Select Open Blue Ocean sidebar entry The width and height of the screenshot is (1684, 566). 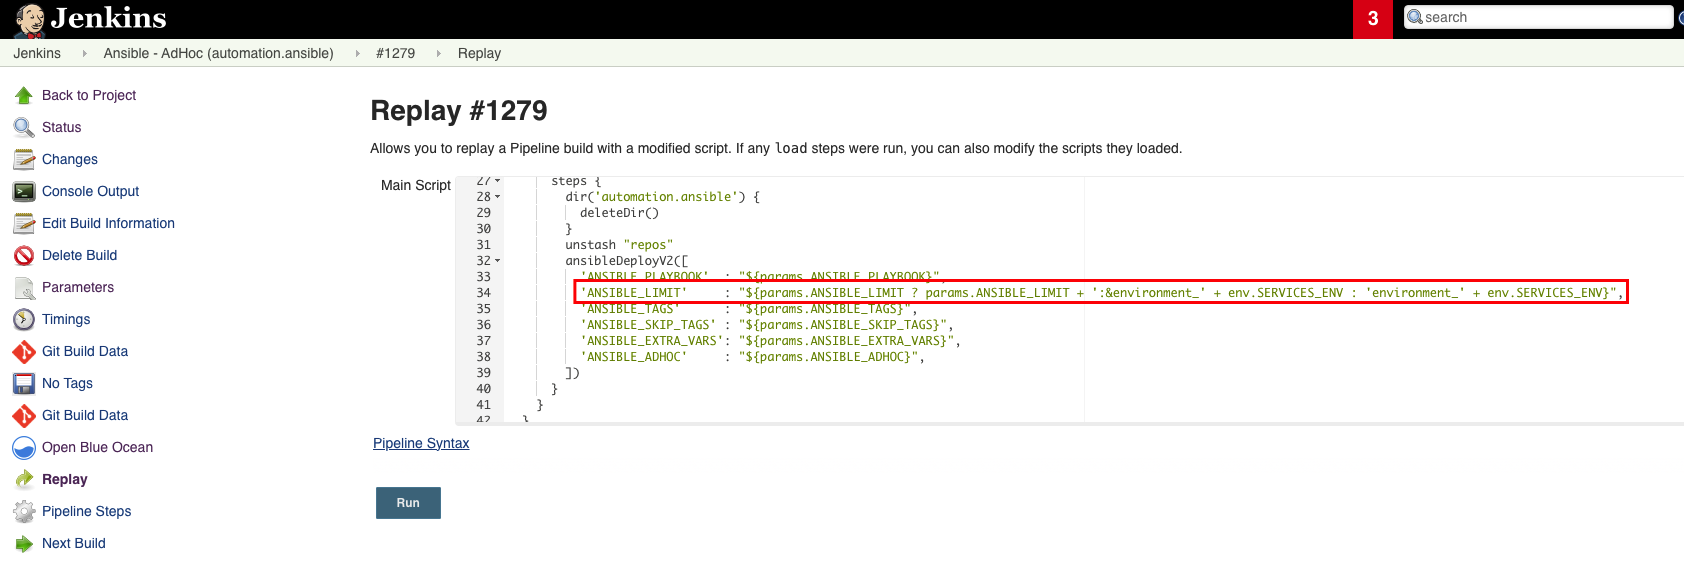click(97, 447)
